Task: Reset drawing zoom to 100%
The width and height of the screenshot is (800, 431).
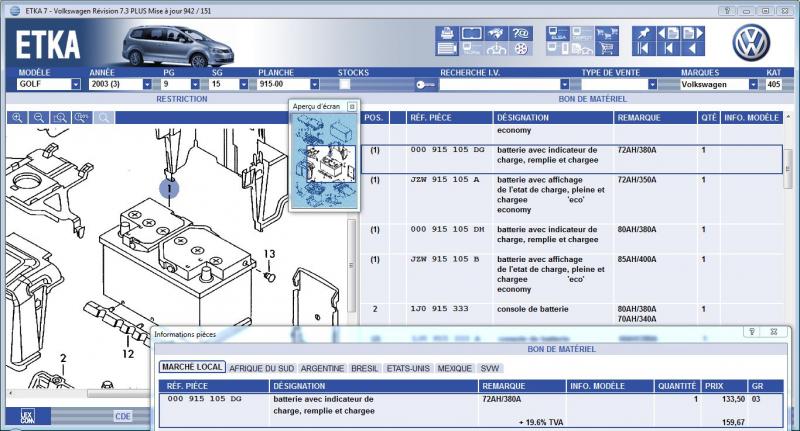Action: pyautogui.click(x=82, y=118)
